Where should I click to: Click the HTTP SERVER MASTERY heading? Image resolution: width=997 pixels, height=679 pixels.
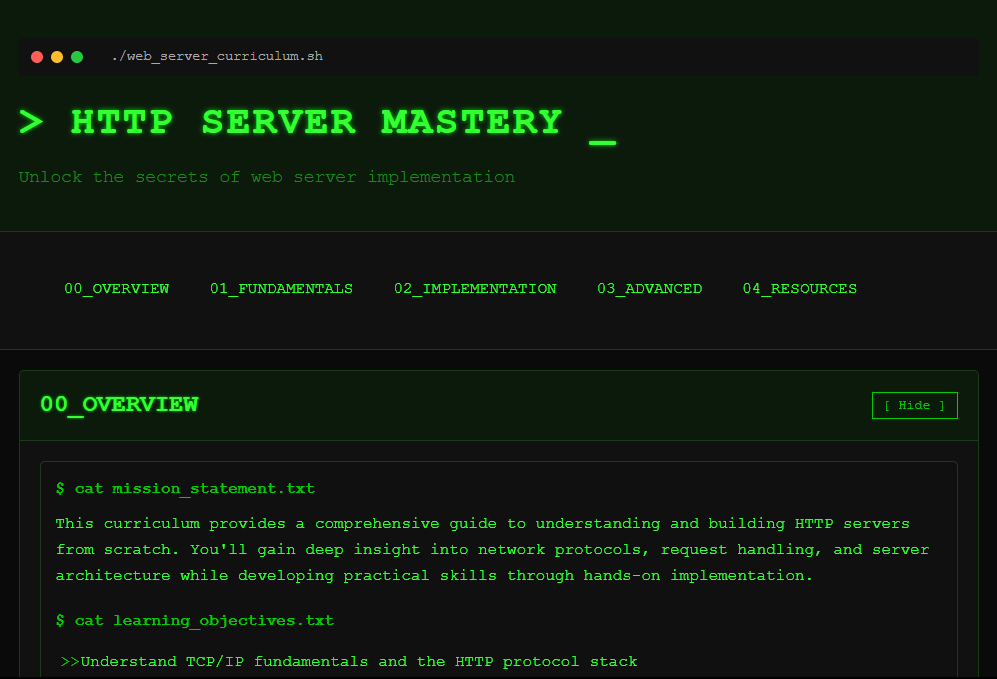click(x=316, y=122)
